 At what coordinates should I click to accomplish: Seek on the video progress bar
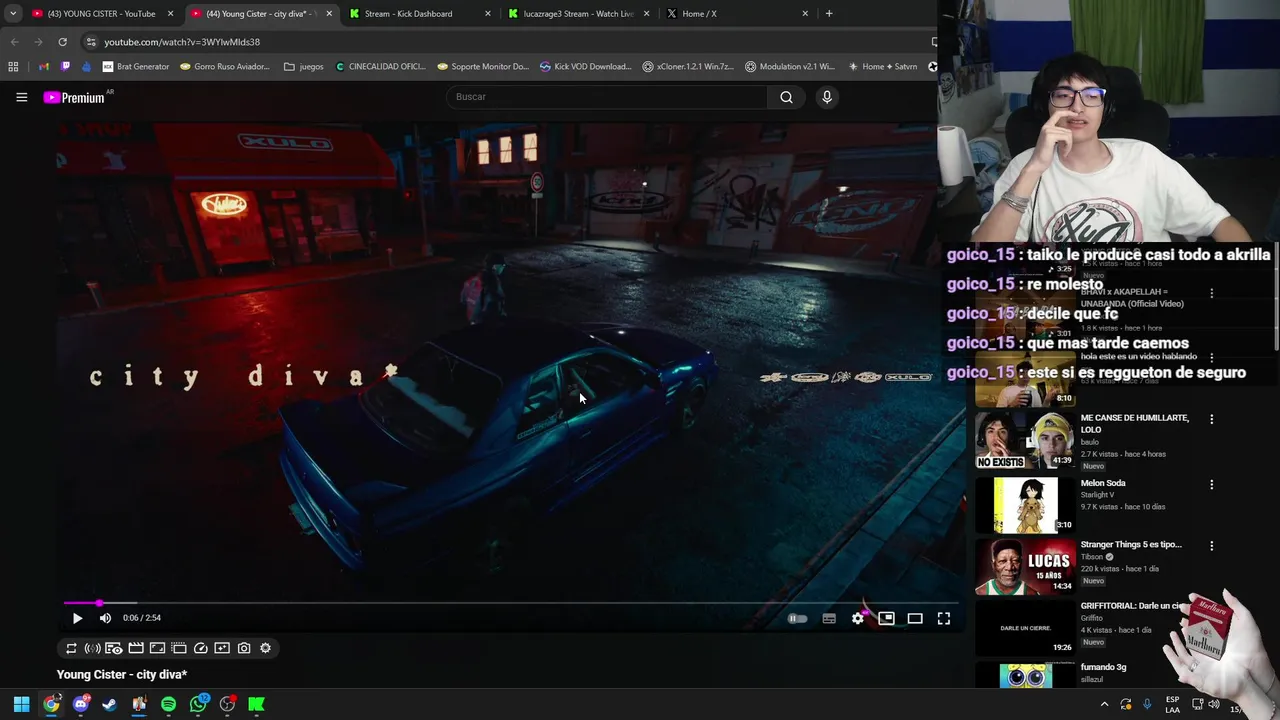[510, 603]
